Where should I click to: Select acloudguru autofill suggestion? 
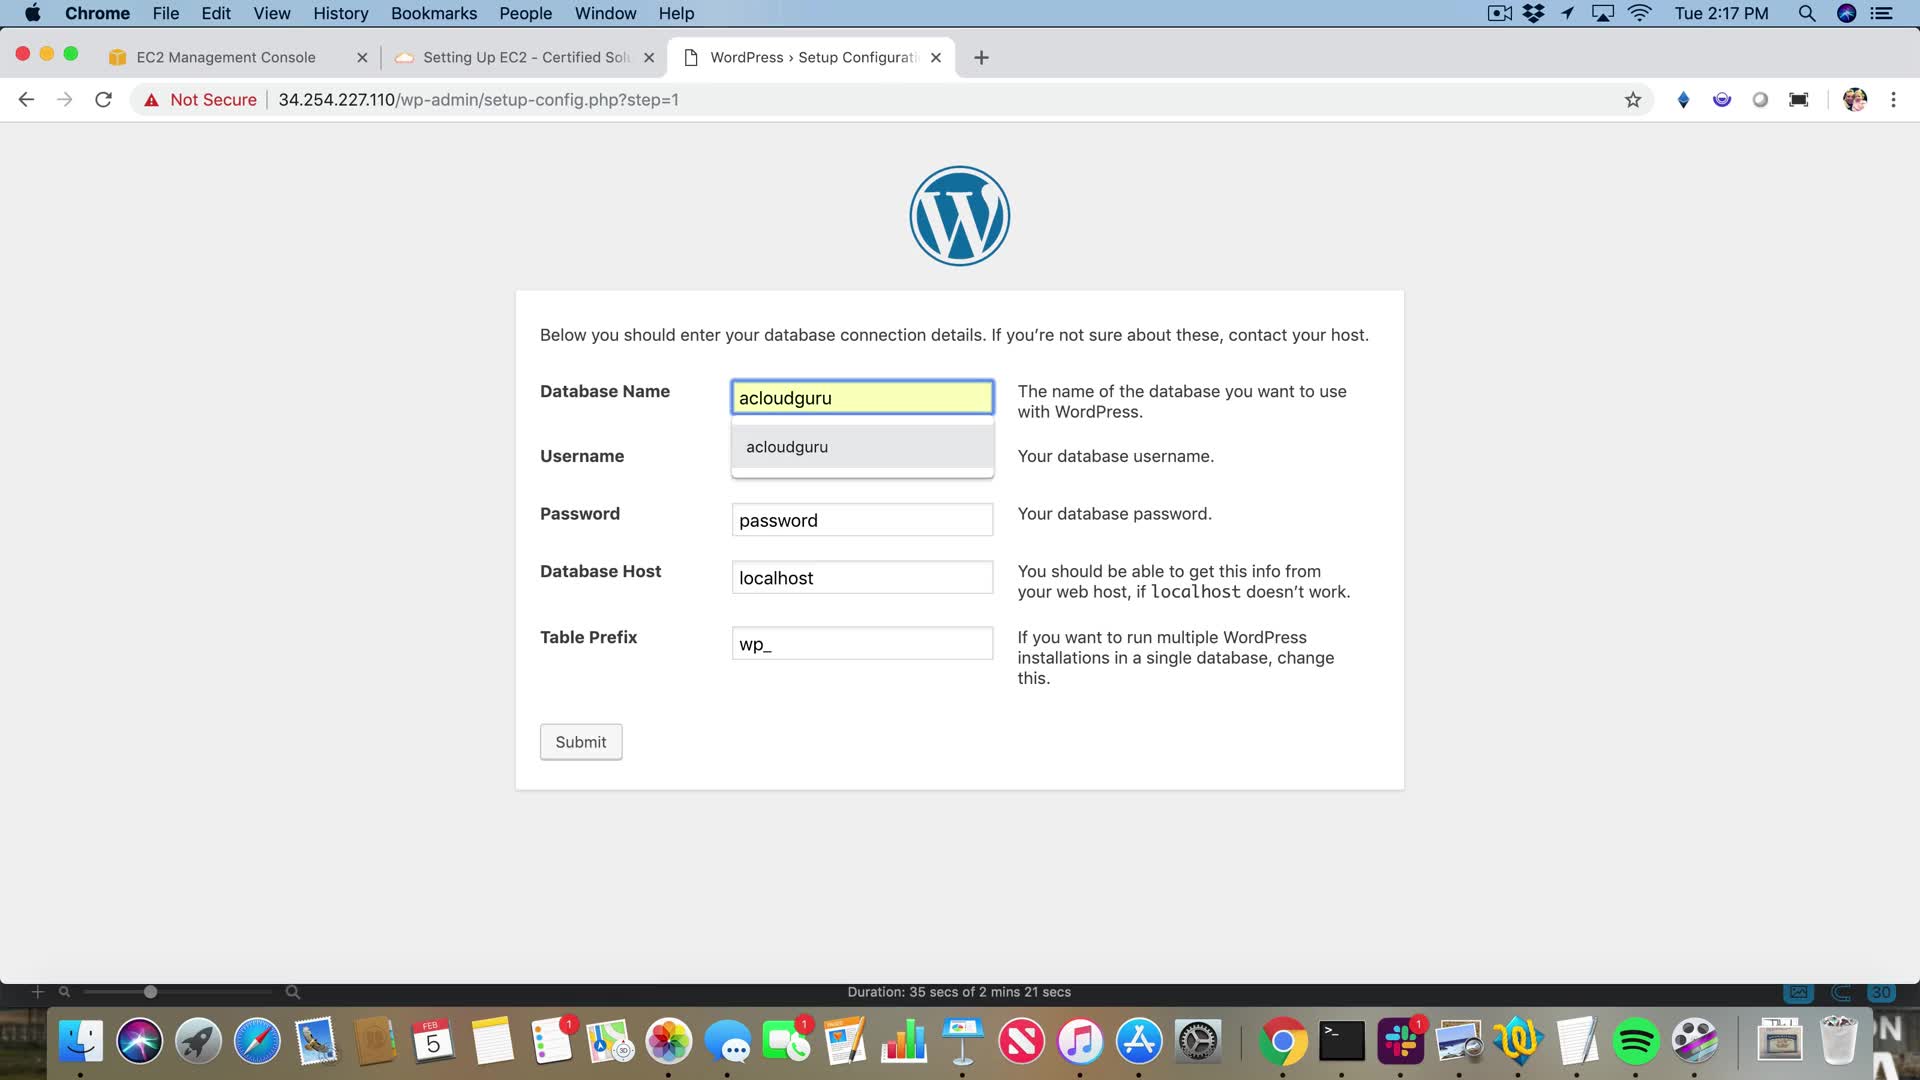(x=862, y=447)
